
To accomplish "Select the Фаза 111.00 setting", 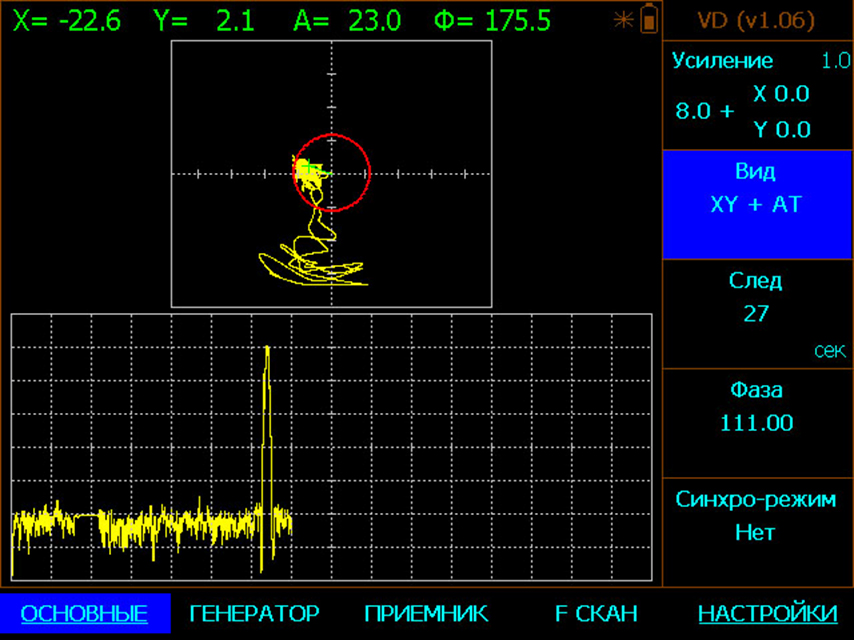I will coord(758,423).
